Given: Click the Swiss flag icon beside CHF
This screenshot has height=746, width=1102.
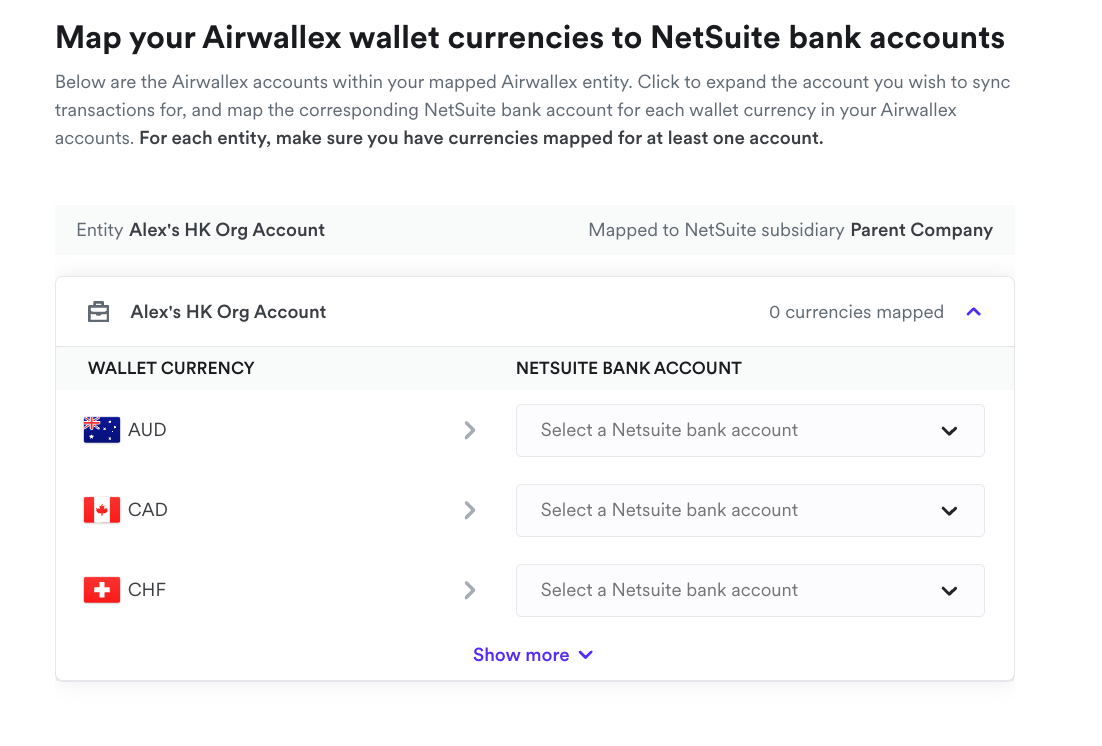Looking at the screenshot, I should (x=100, y=589).
